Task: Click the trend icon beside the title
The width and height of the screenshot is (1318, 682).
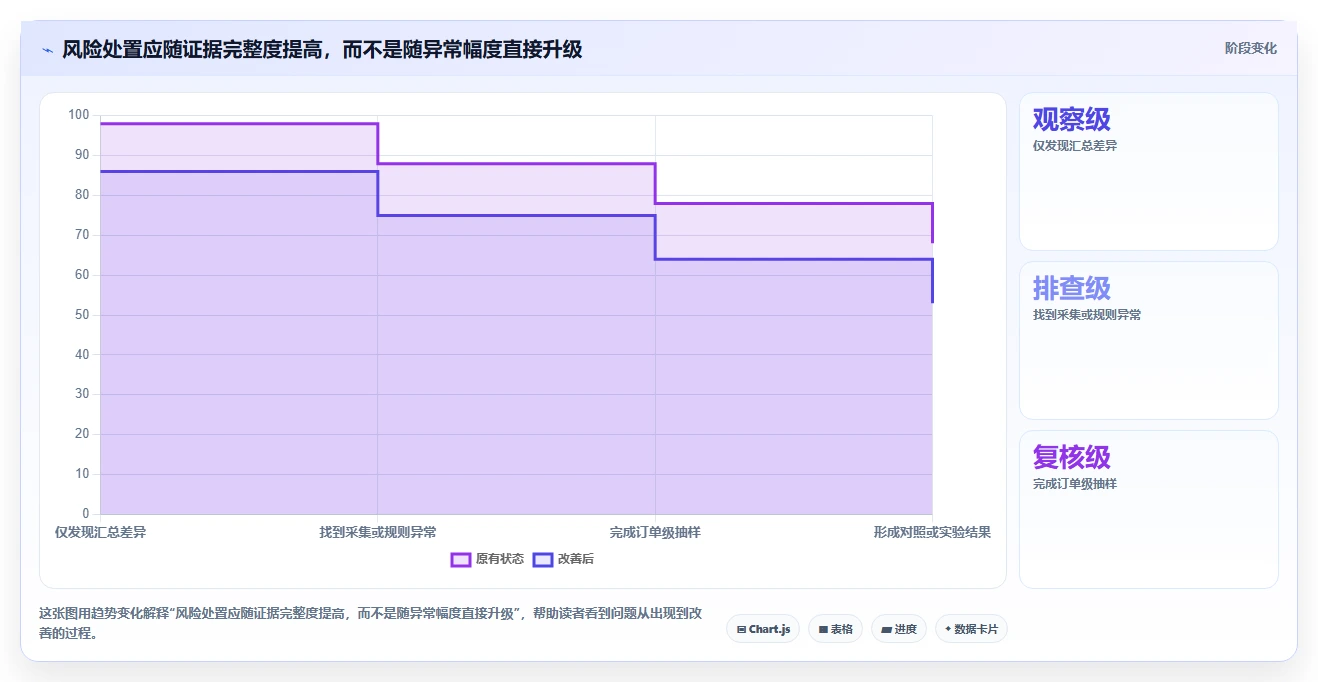Action: coord(47,49)
